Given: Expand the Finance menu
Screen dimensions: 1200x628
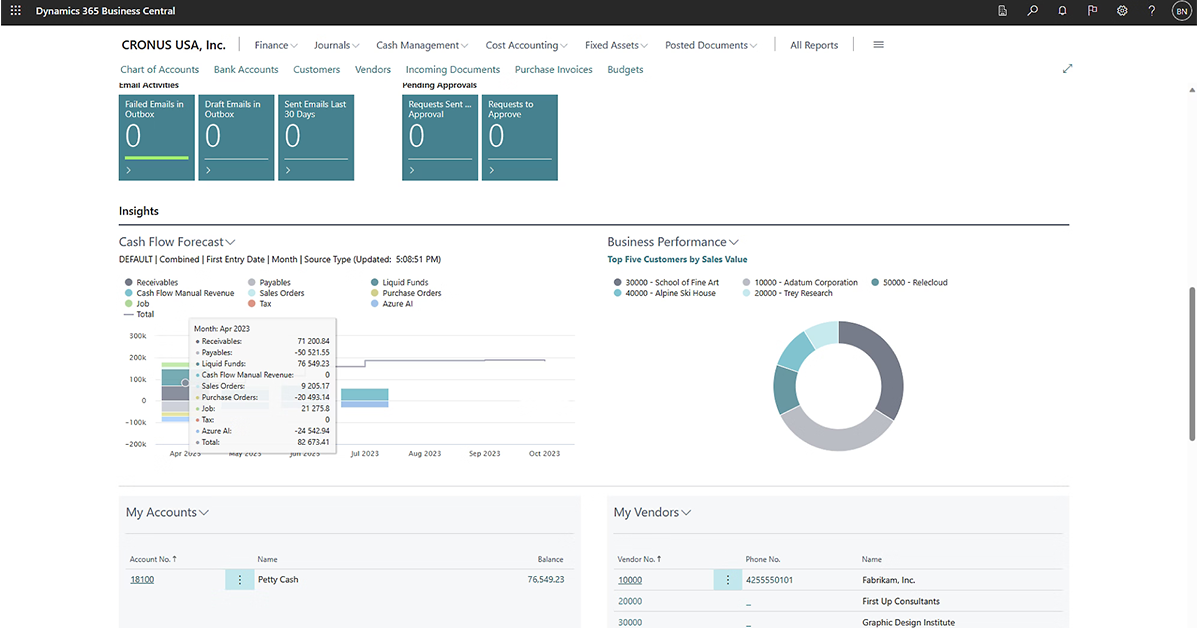Looking at the screenshot, I should [276, 45].
